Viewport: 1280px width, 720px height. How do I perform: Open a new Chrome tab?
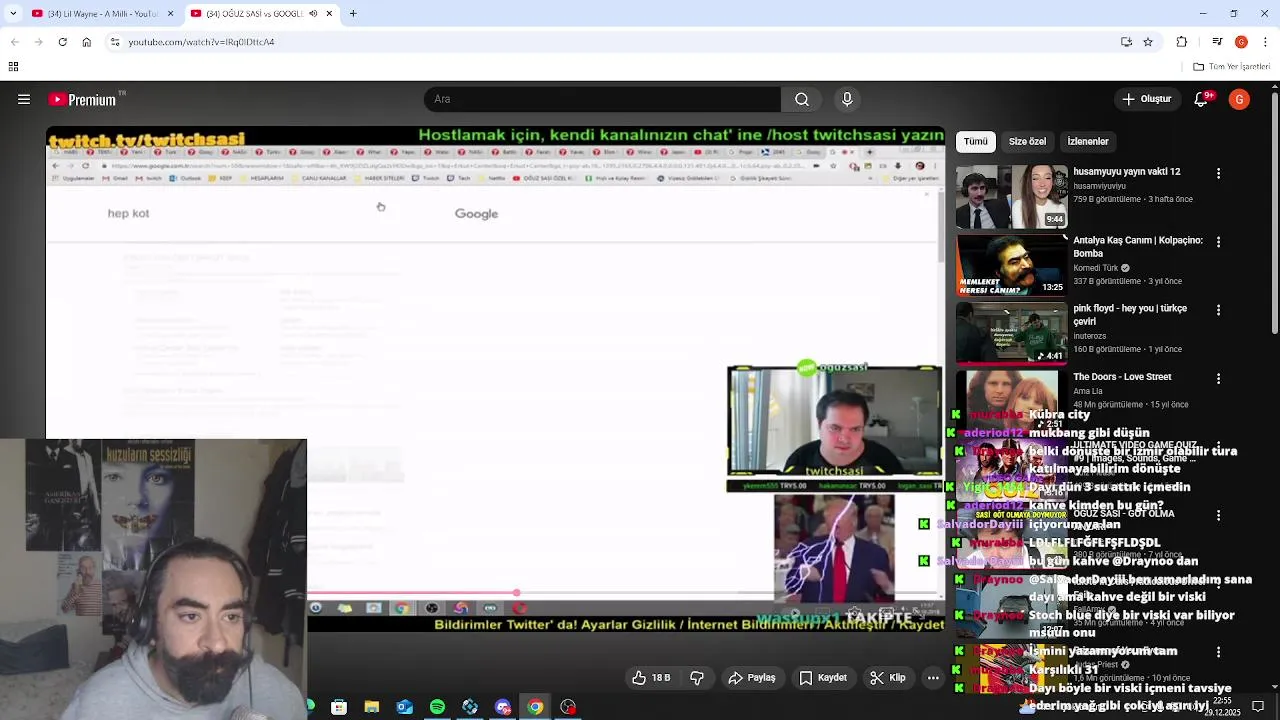[353, 14]
